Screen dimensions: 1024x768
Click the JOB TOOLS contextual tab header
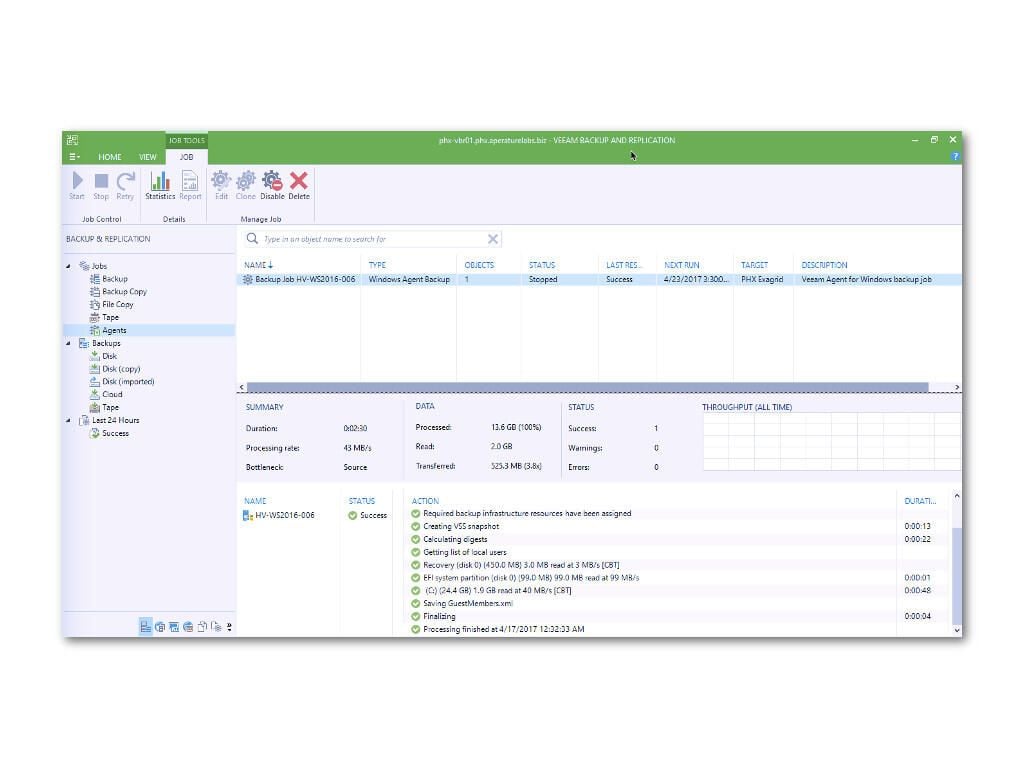[187, 140]
